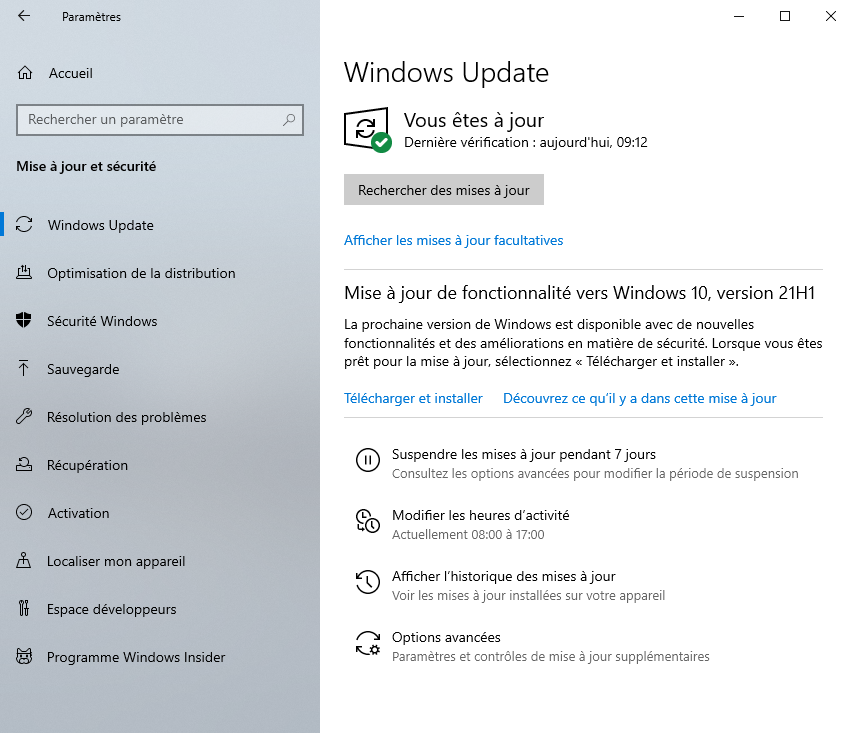Focus the Rechercher un paramètre field

[150, 120]
